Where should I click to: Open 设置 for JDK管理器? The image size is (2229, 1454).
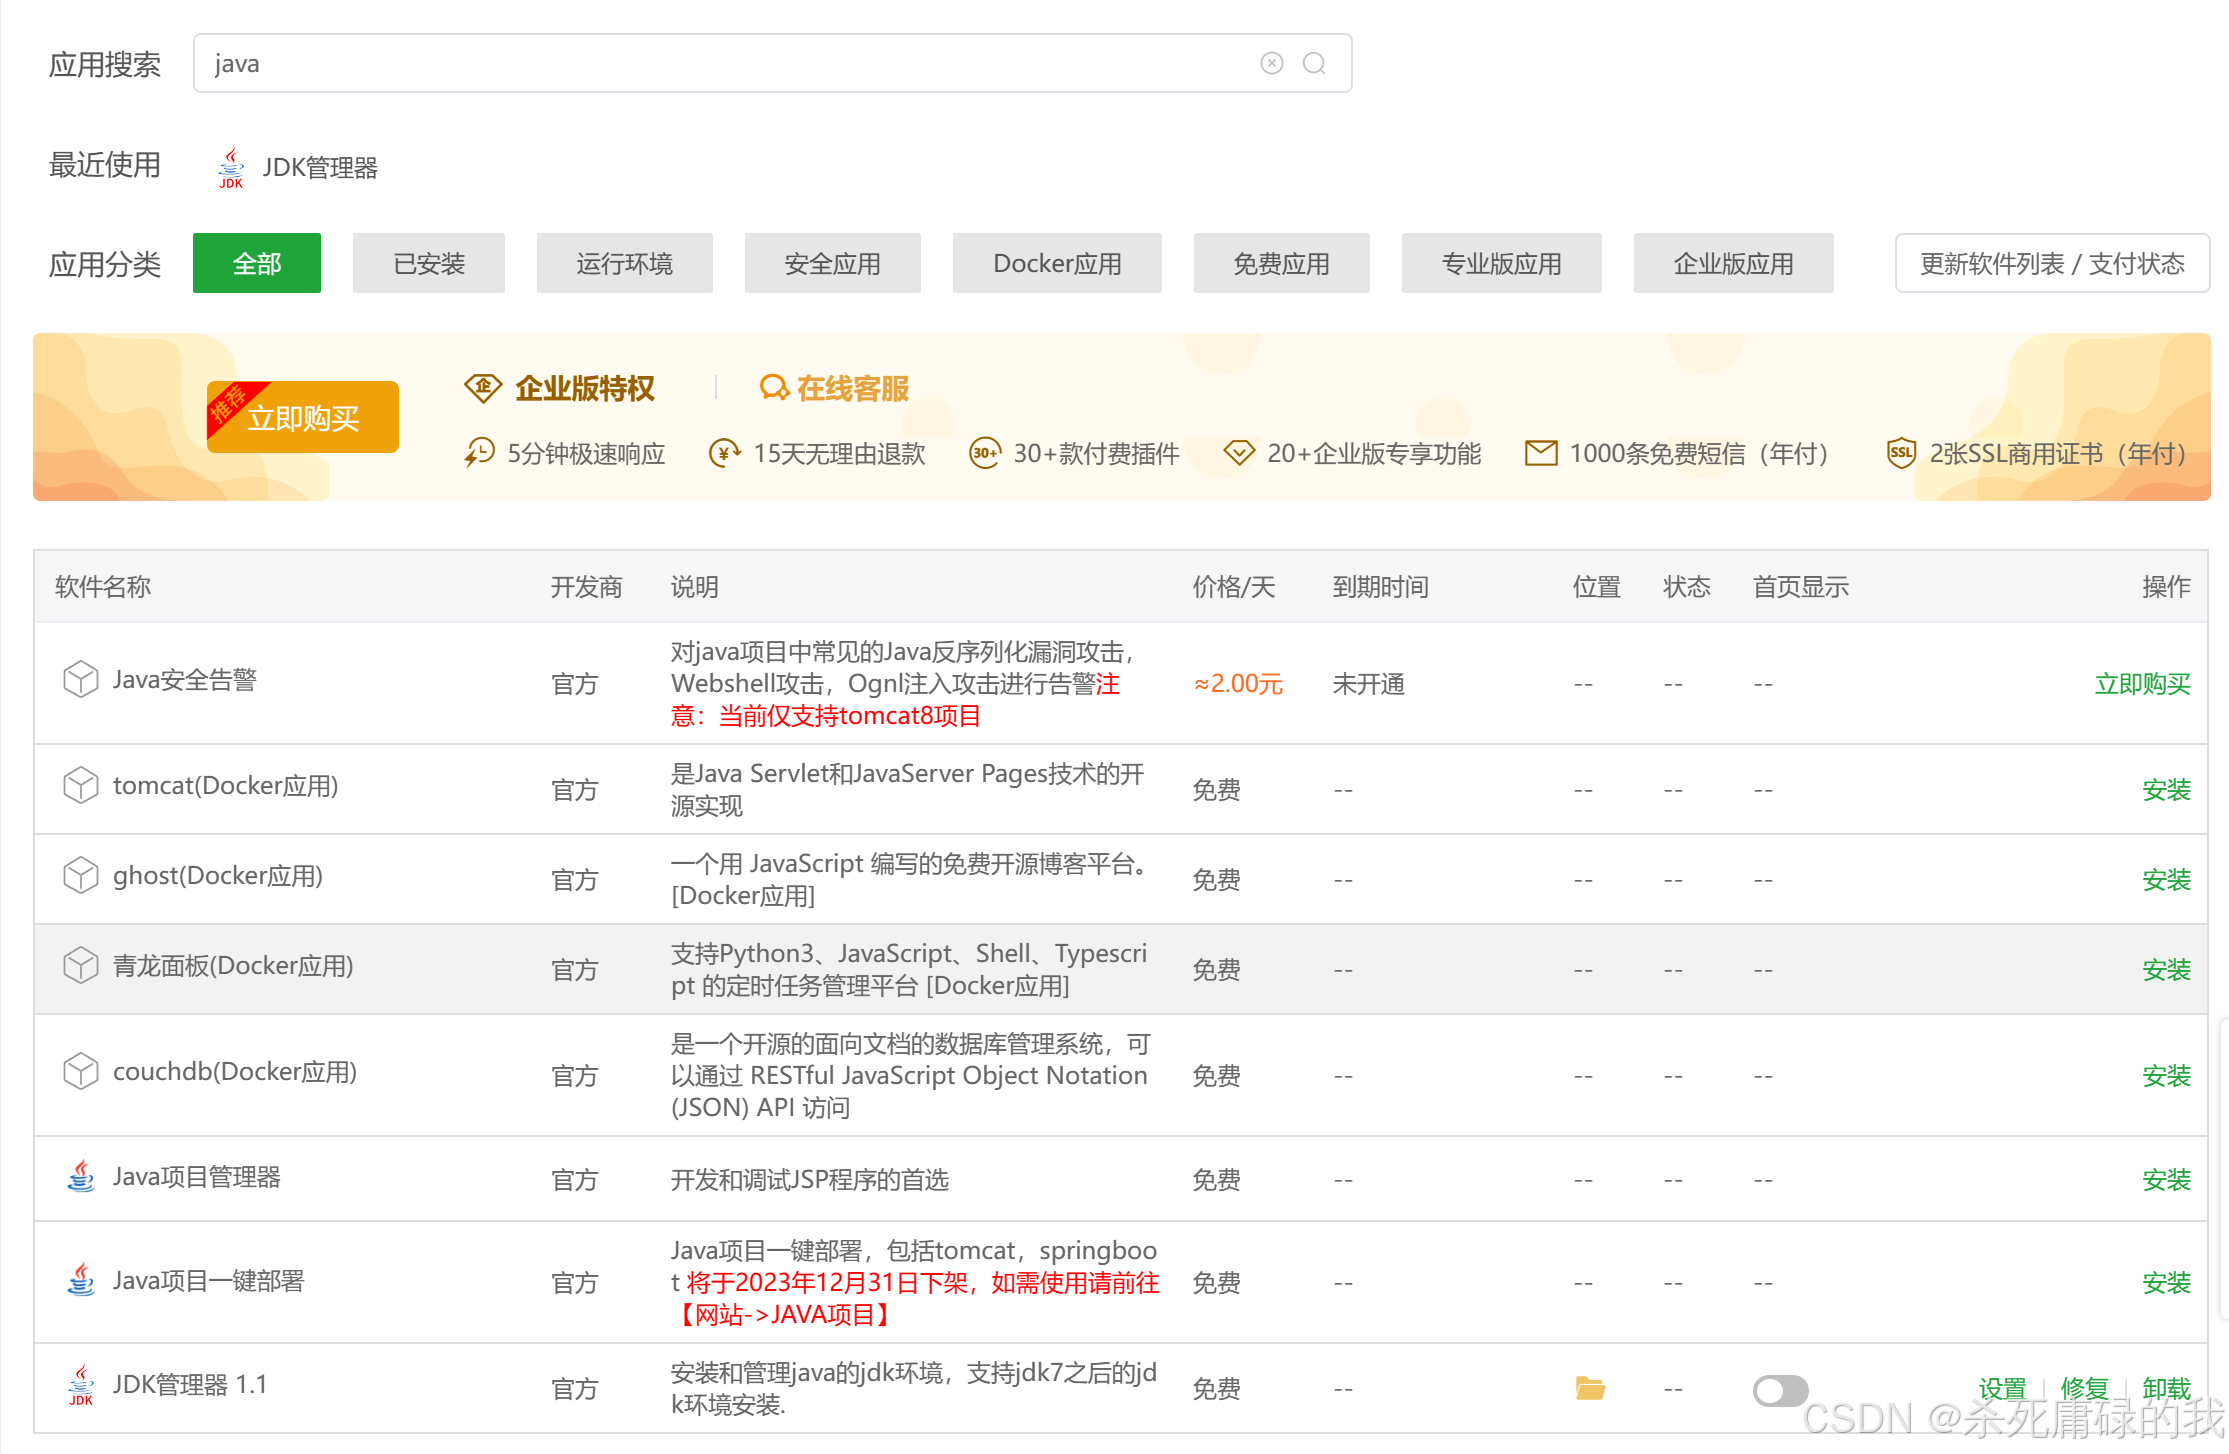2003,1389
